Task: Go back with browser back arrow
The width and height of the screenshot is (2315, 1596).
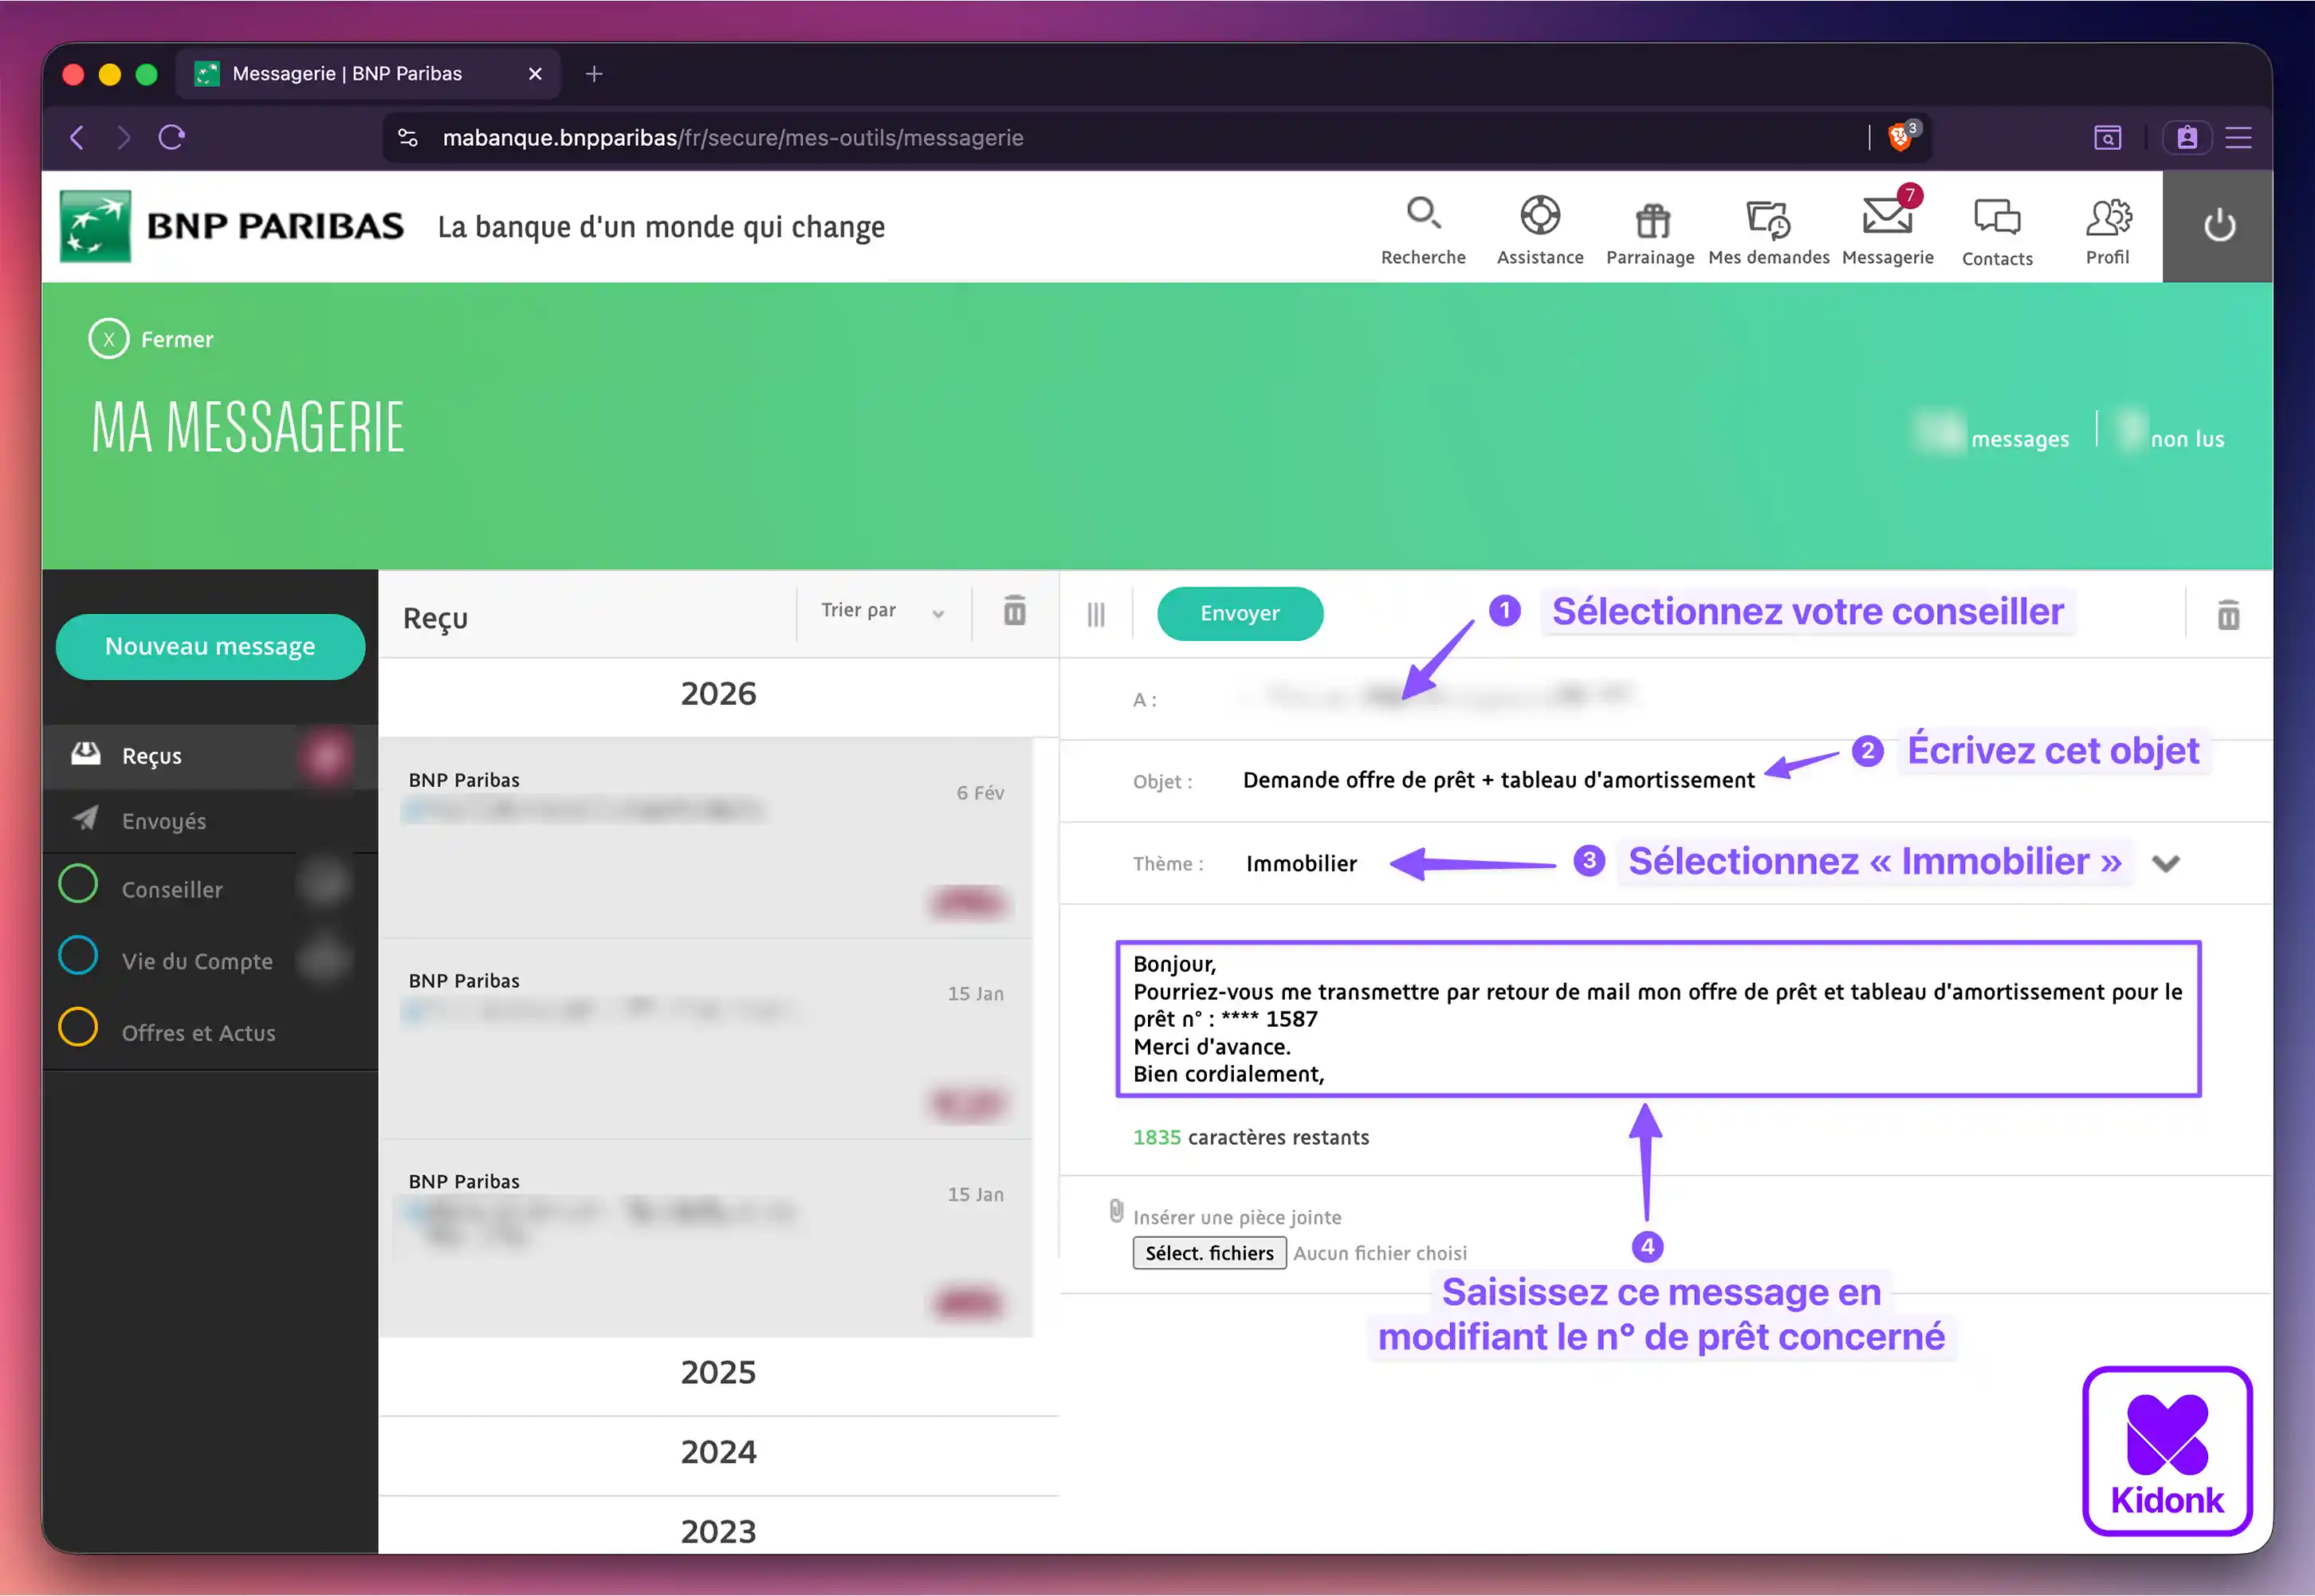Action: [77, 137]
